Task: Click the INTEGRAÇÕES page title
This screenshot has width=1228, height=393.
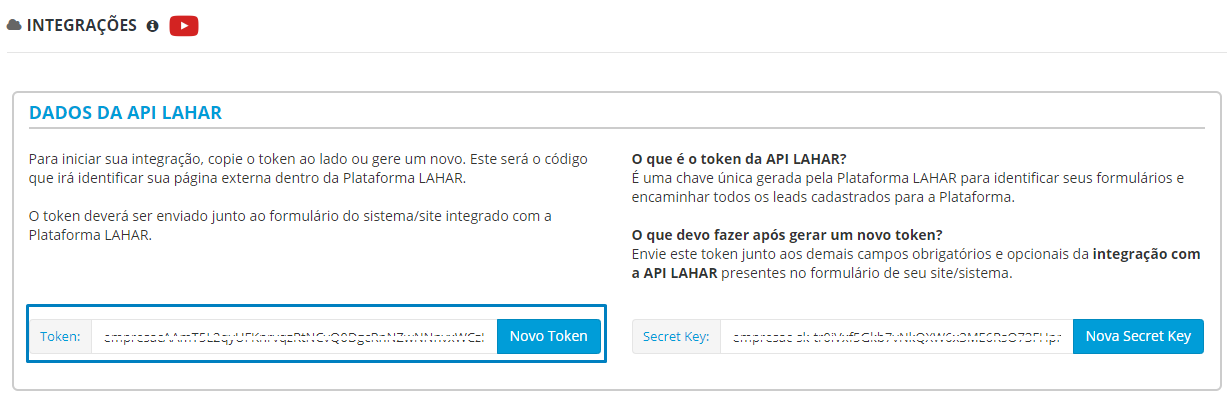Action: pyautogui.click(x=82, y=26)
